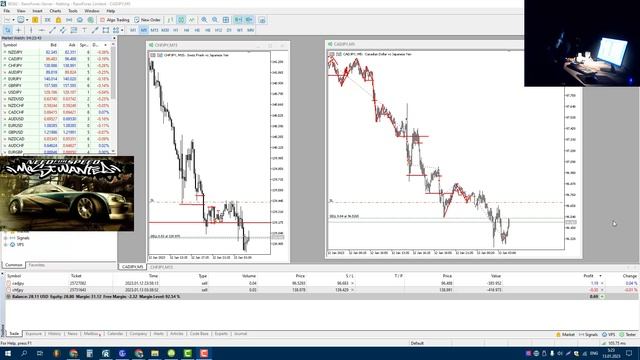This screenshot has width=640, height=360.
Task: Open dropdown arrow next to profiles icon
Action: (x=27, y=20)
